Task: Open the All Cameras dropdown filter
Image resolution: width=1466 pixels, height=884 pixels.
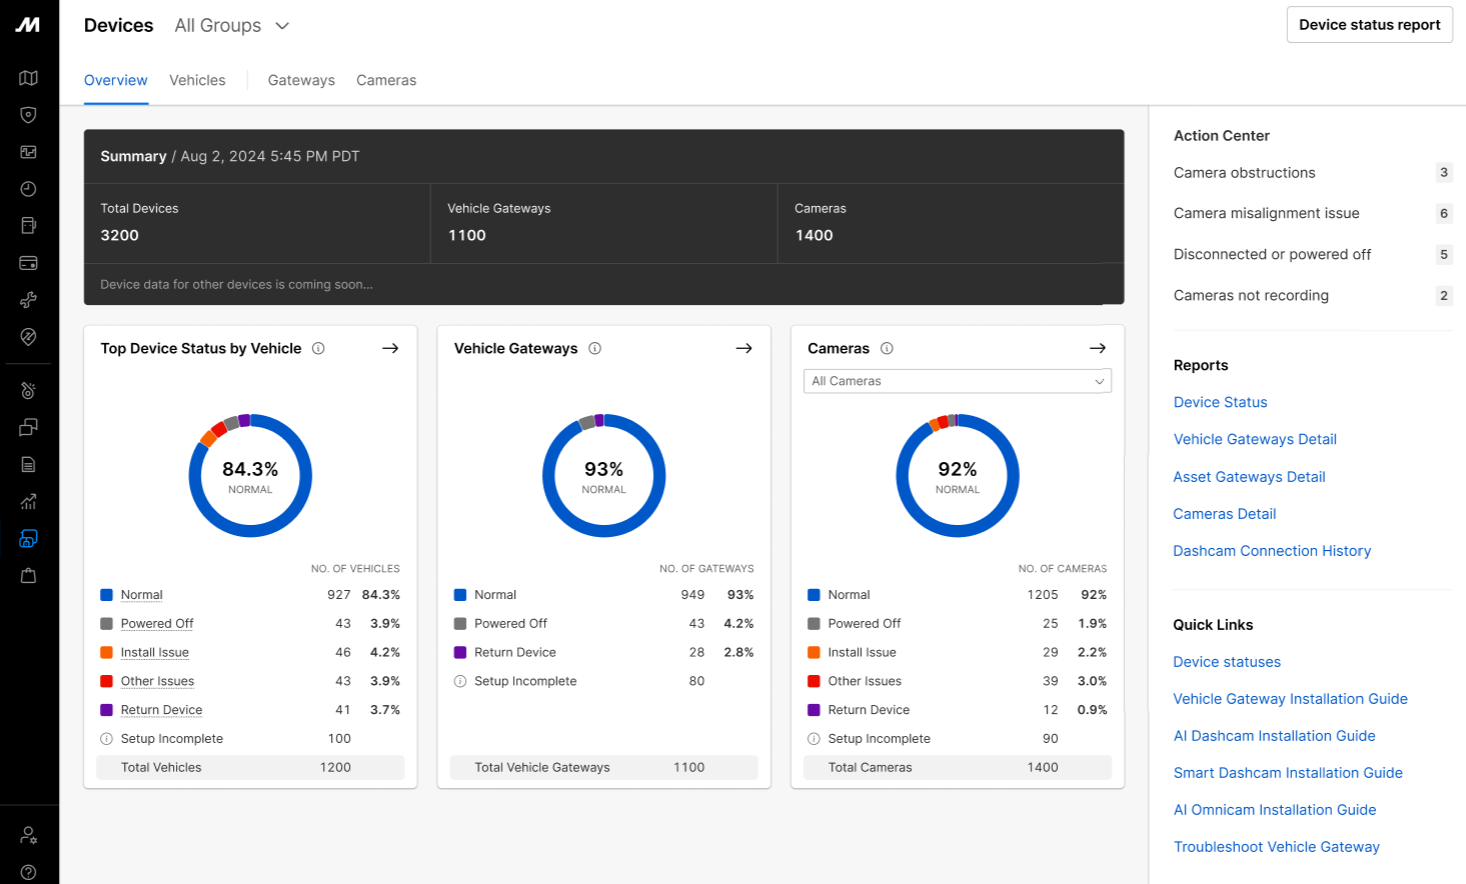Action: [x=957, y=381]
